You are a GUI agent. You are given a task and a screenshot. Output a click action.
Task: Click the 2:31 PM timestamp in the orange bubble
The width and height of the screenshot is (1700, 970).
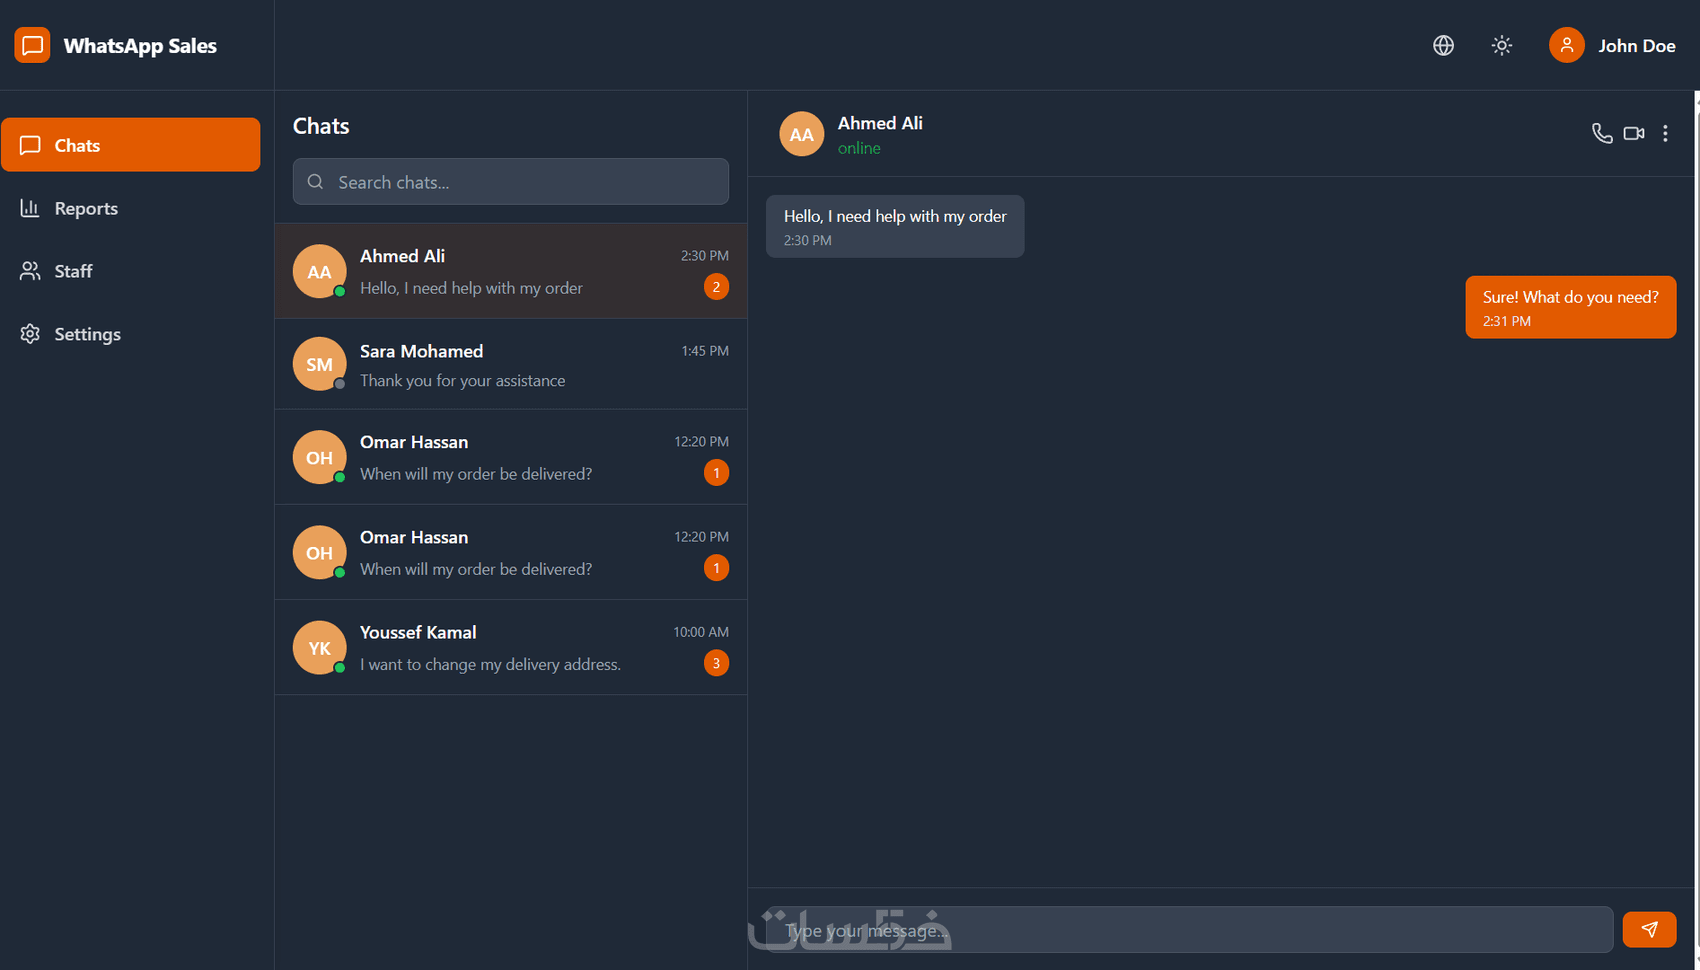[x=1506, y=321]
